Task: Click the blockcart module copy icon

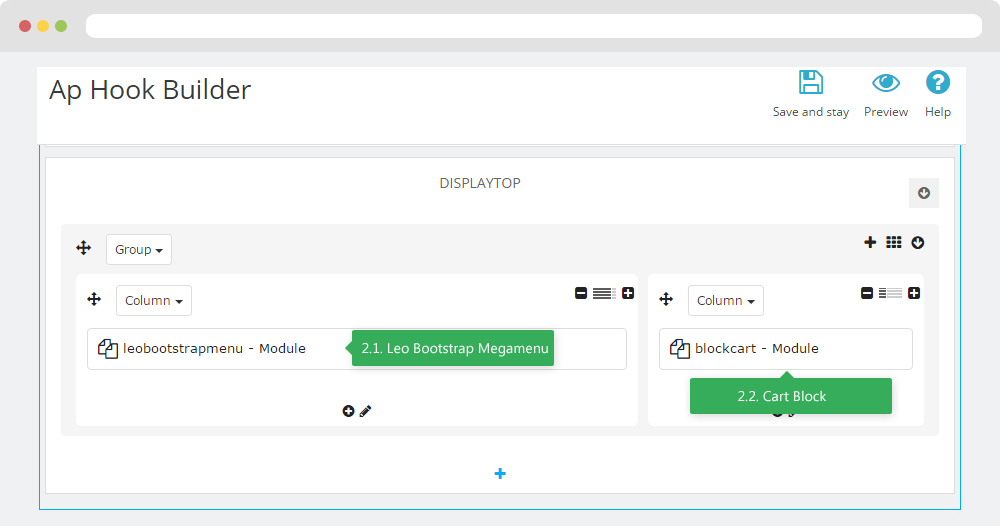Action: pyautogui.click(x=680, y=349)
